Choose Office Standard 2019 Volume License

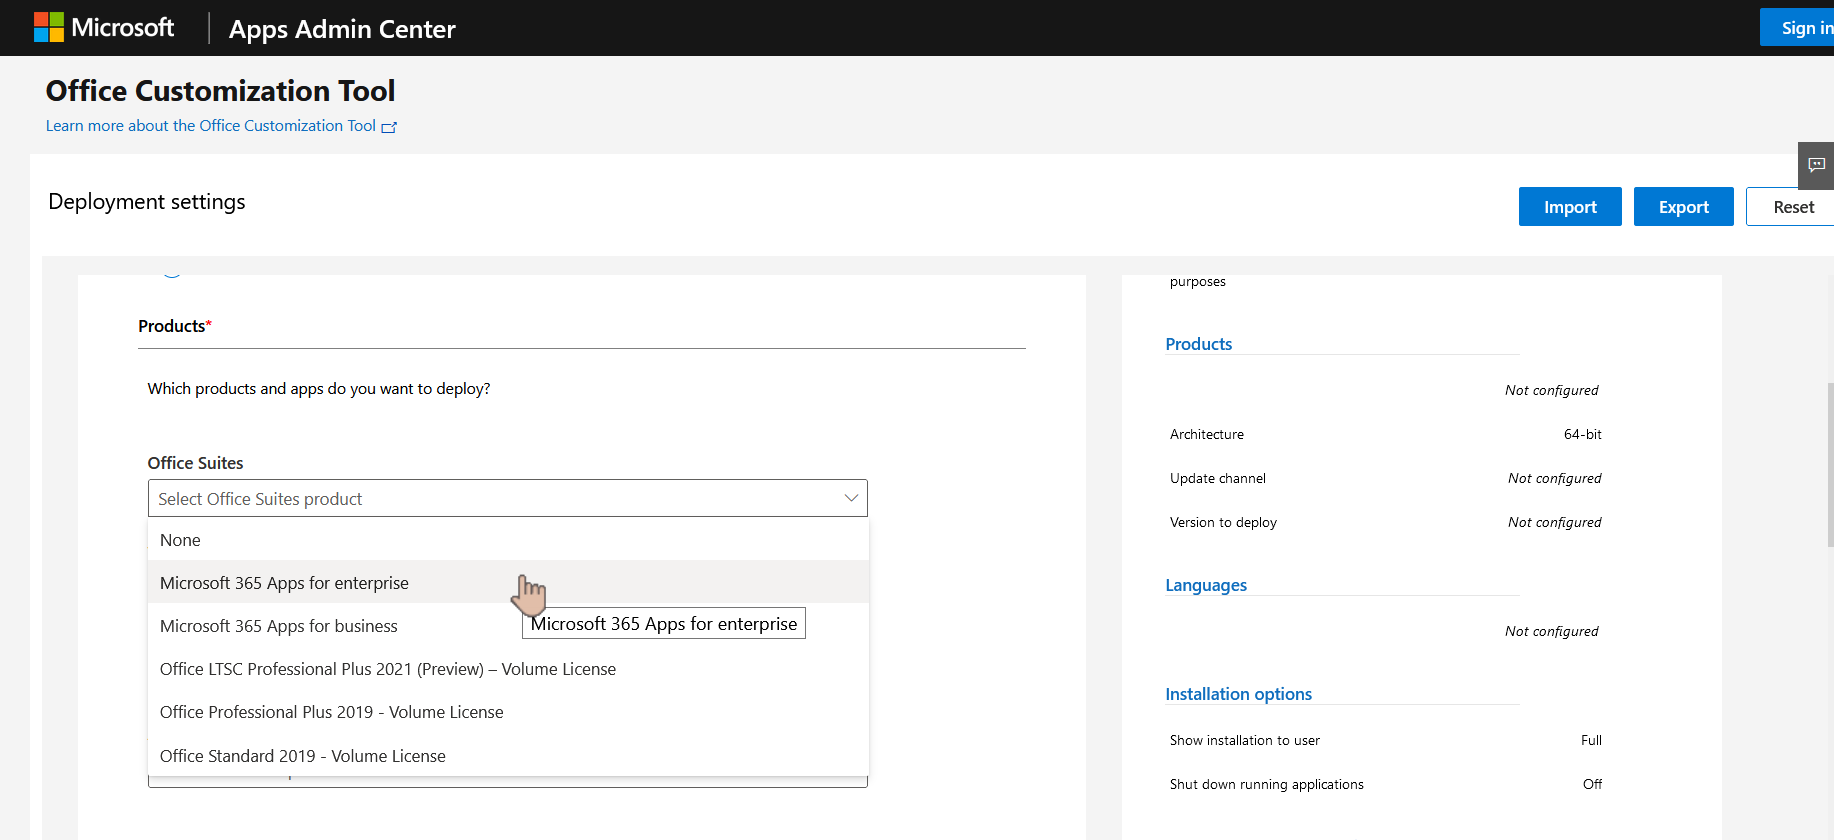[508, 756]
